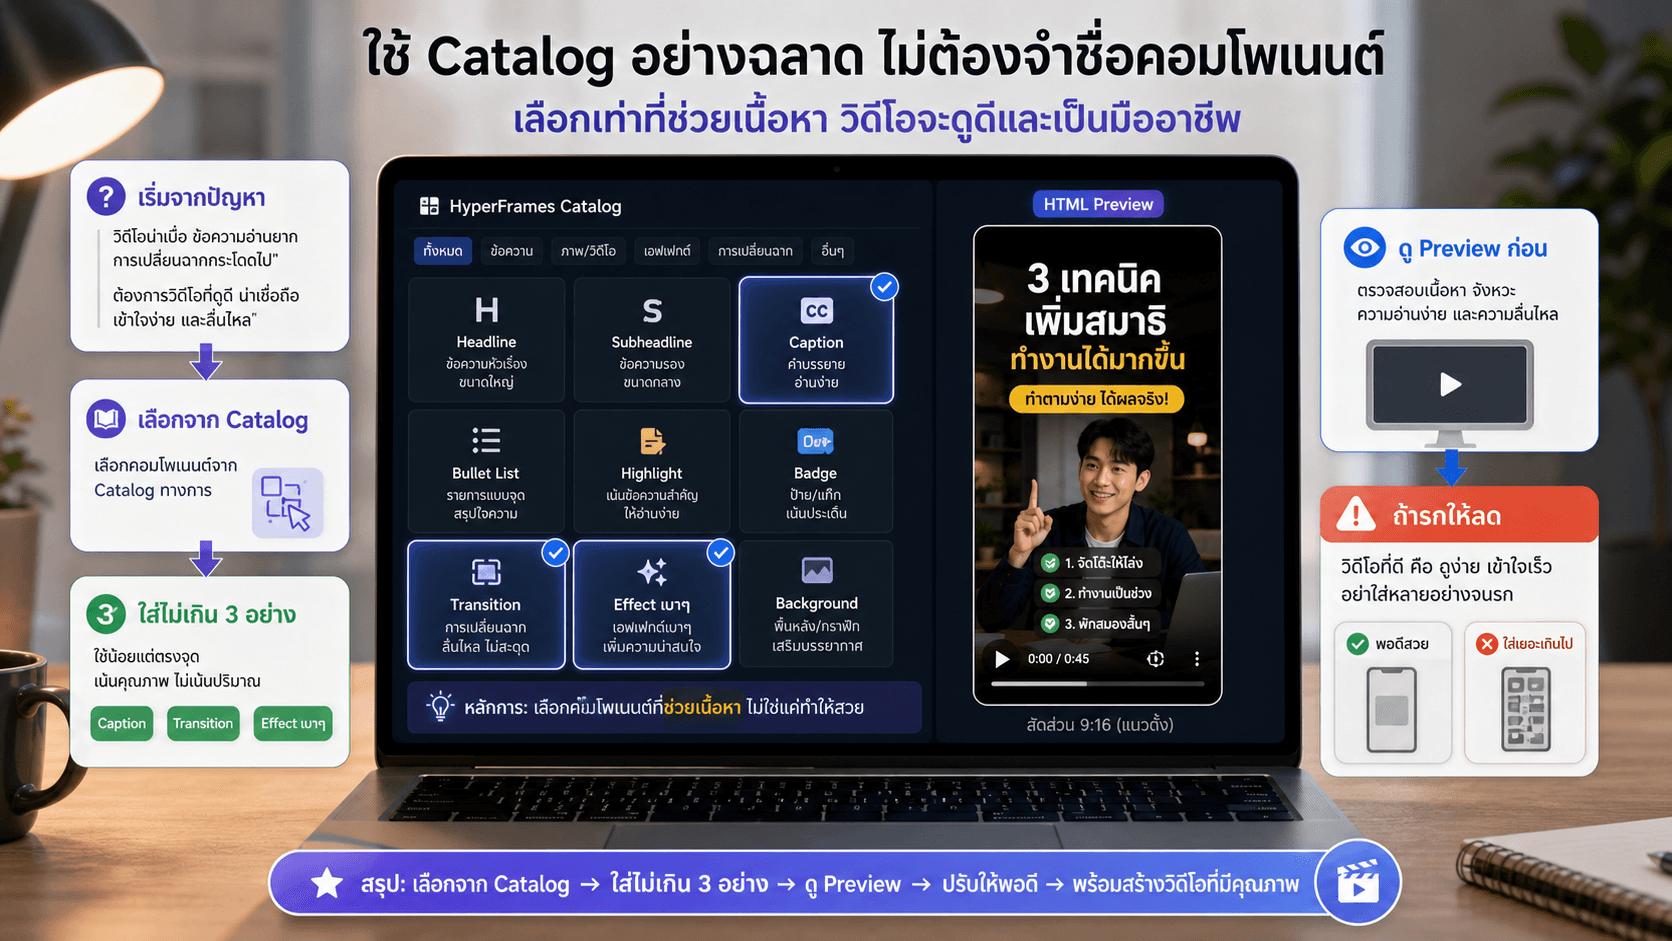Click the Caption CC icon
Viewport: 1672px width, 941px height.
(x=816, y=311)
